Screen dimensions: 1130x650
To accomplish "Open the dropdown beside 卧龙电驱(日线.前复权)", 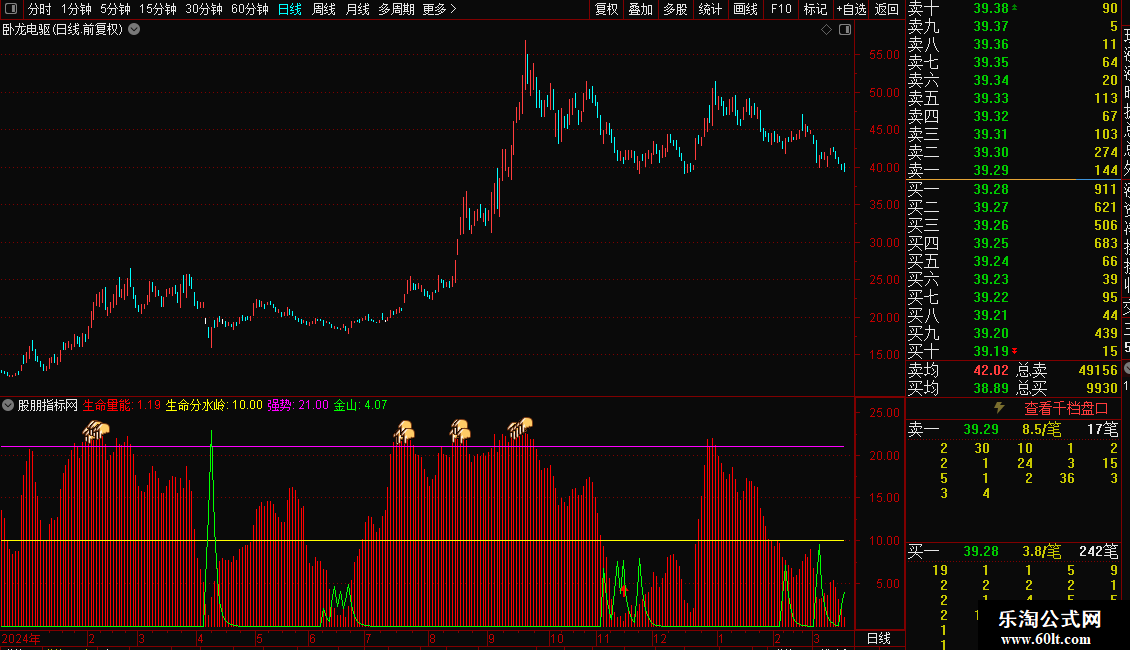I will coord(134,30).
